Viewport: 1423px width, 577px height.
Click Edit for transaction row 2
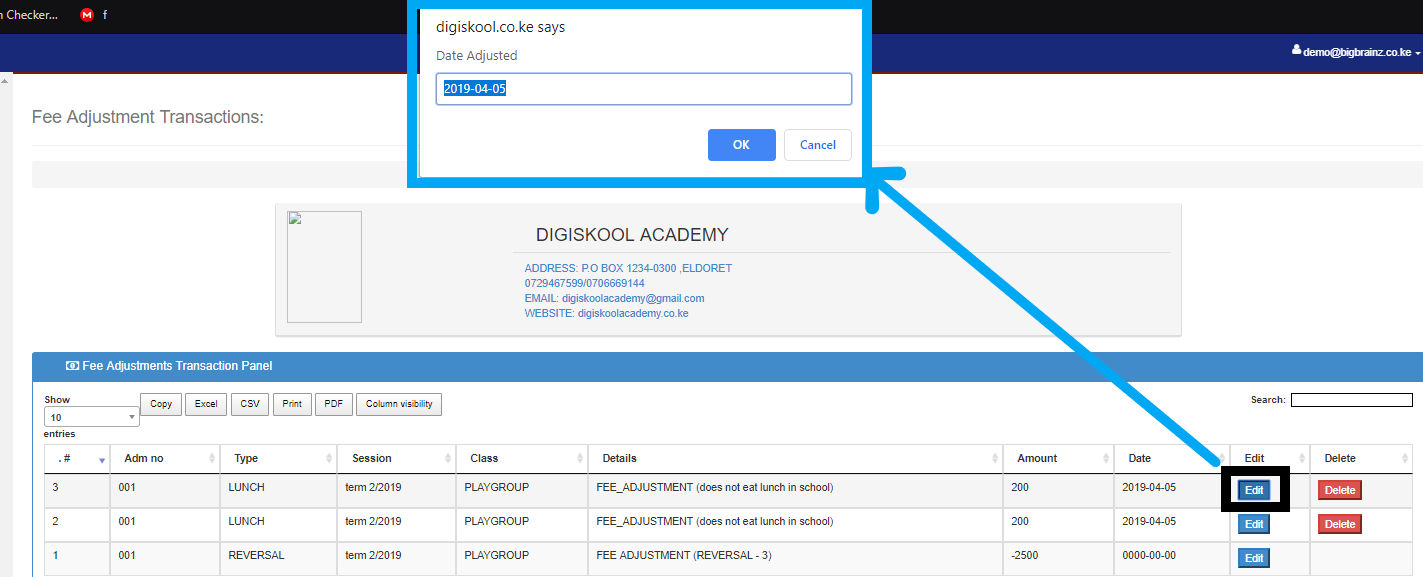pos(1254,524)
